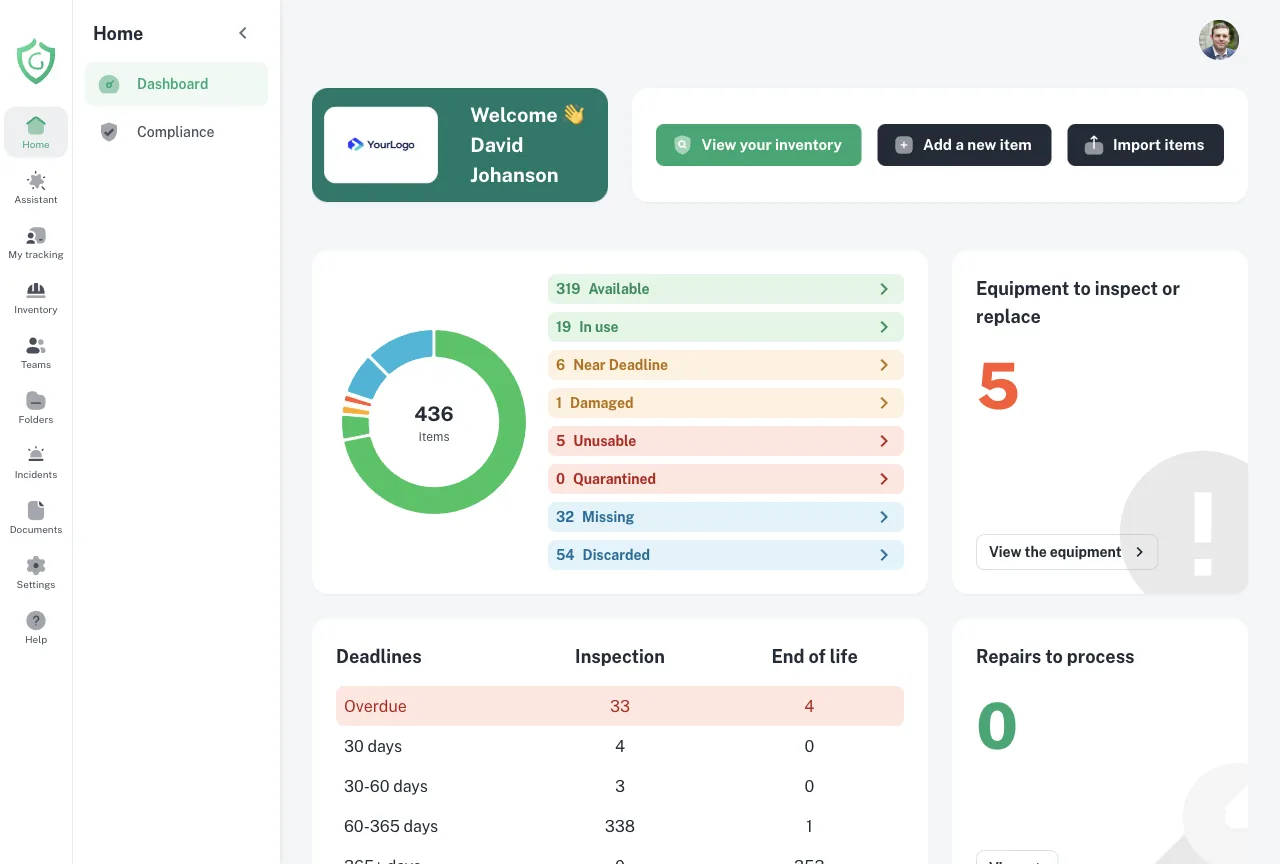Open the Help question mark icon

tap(36, 620)
